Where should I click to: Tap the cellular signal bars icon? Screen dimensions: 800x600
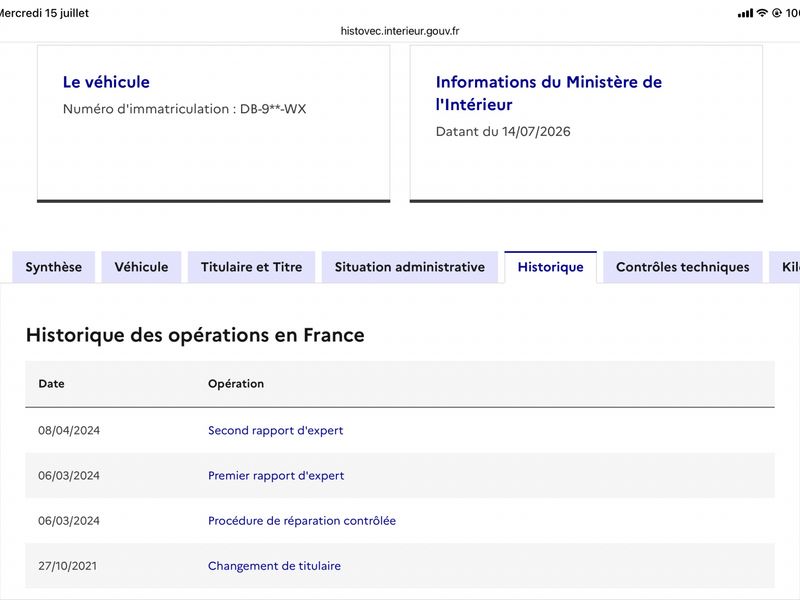click(x=745, y=13)
